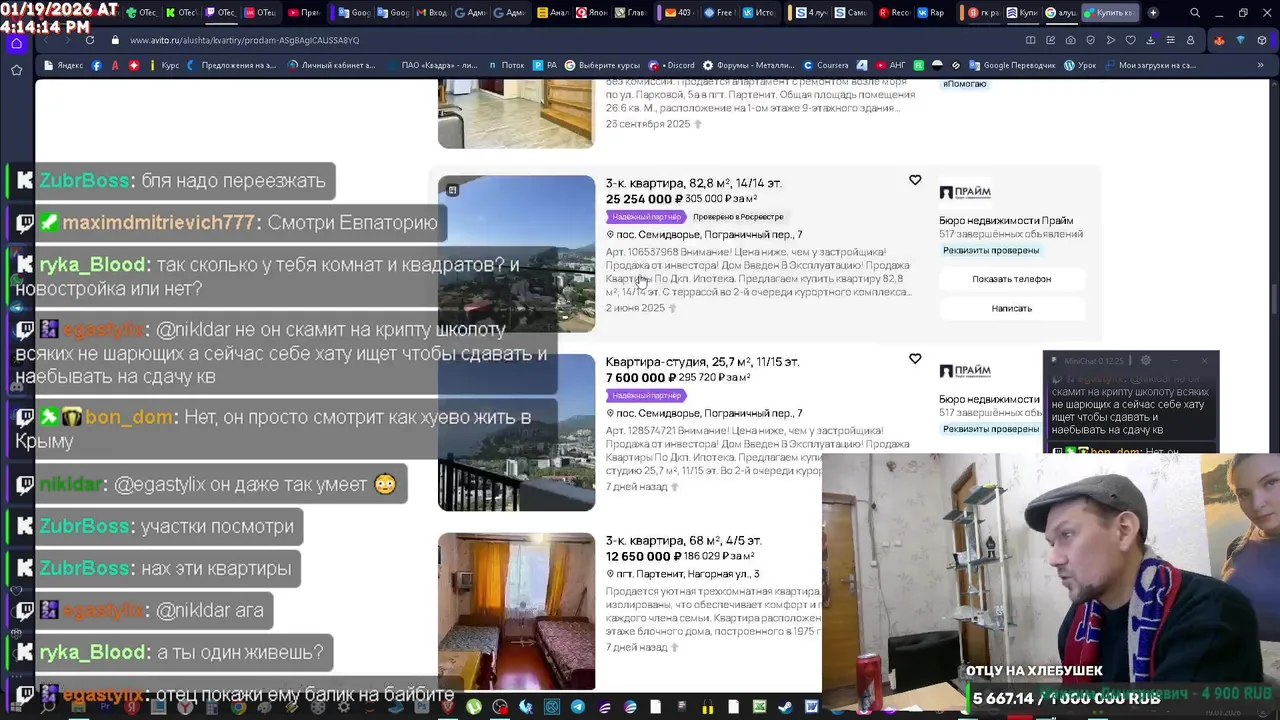Viewport: 1280px width, 720px height.
Task: Open the Coursera bookmark
Action: [x=825, y=65]
